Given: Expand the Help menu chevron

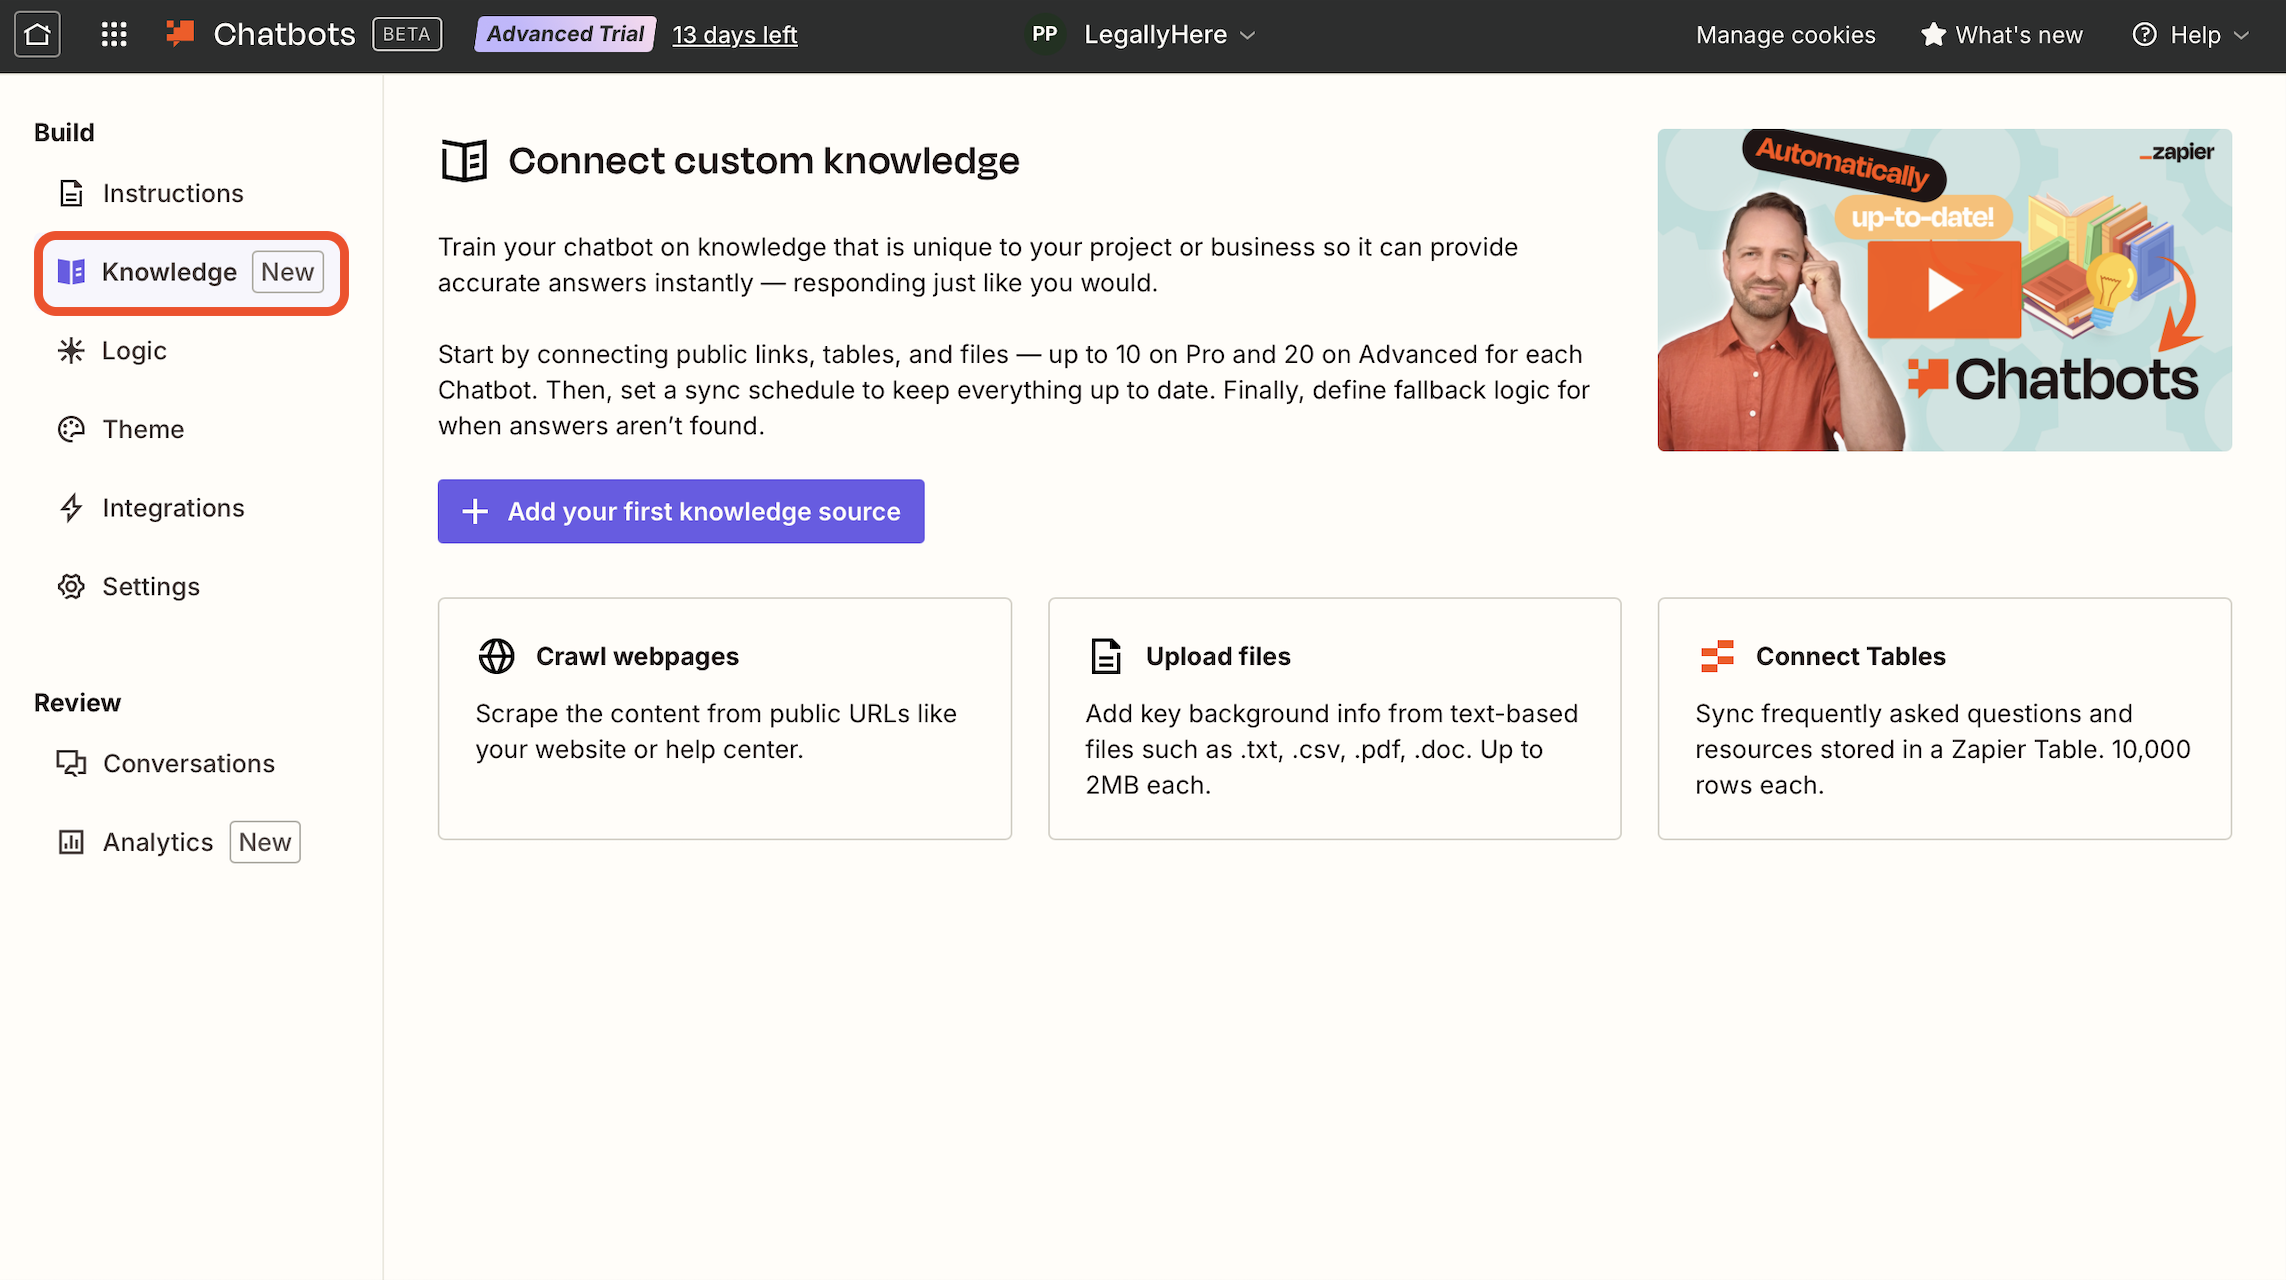Looking at the screenshot, I should [2241, 35].
